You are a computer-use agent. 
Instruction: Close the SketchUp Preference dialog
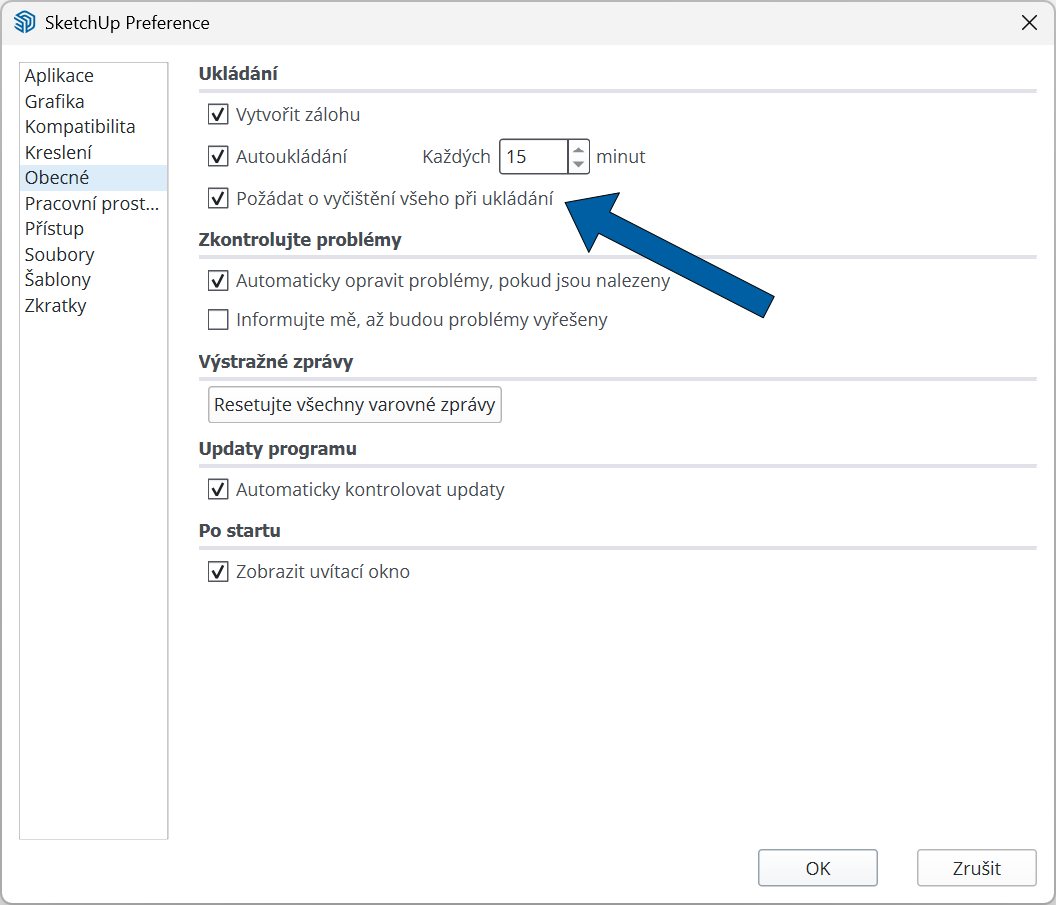click(1028, 22)
